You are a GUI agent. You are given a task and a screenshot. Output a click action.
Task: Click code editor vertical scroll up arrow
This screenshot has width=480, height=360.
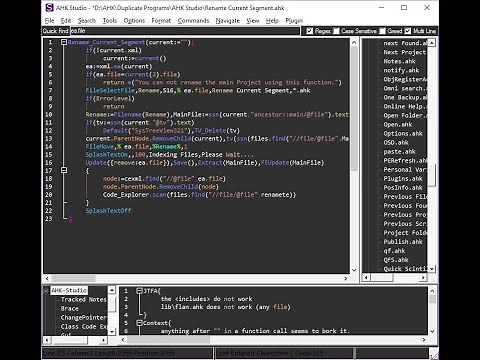[x=354, y=42]
